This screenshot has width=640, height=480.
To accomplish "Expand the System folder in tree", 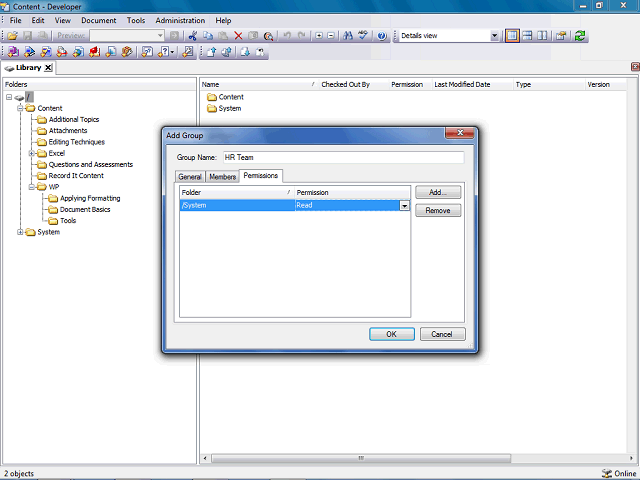I will (20, 232).
